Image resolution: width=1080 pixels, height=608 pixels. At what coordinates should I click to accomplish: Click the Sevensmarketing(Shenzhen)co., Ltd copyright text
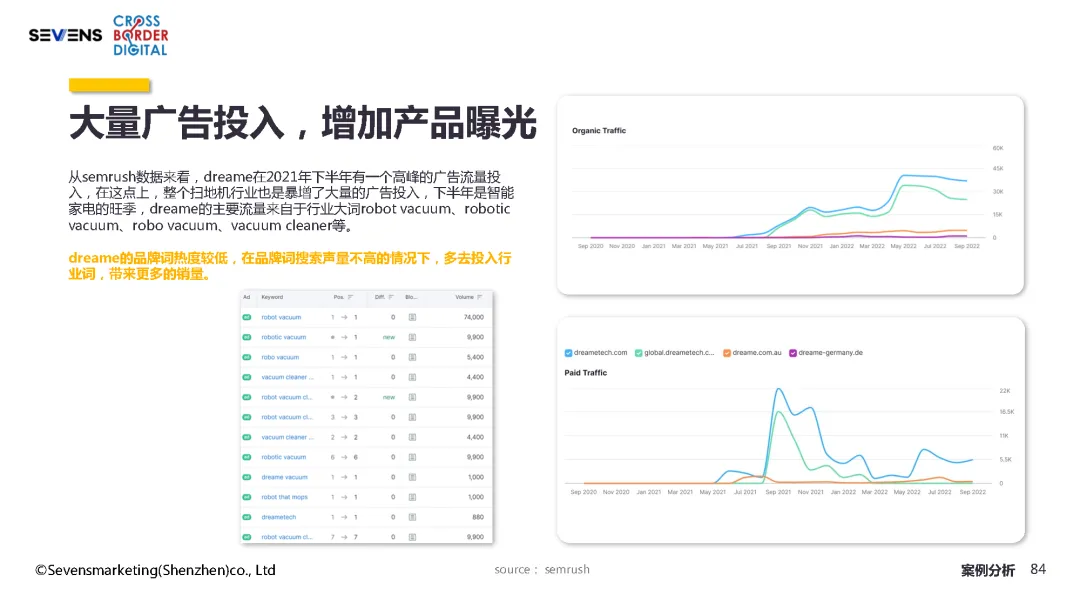point(156,570)
